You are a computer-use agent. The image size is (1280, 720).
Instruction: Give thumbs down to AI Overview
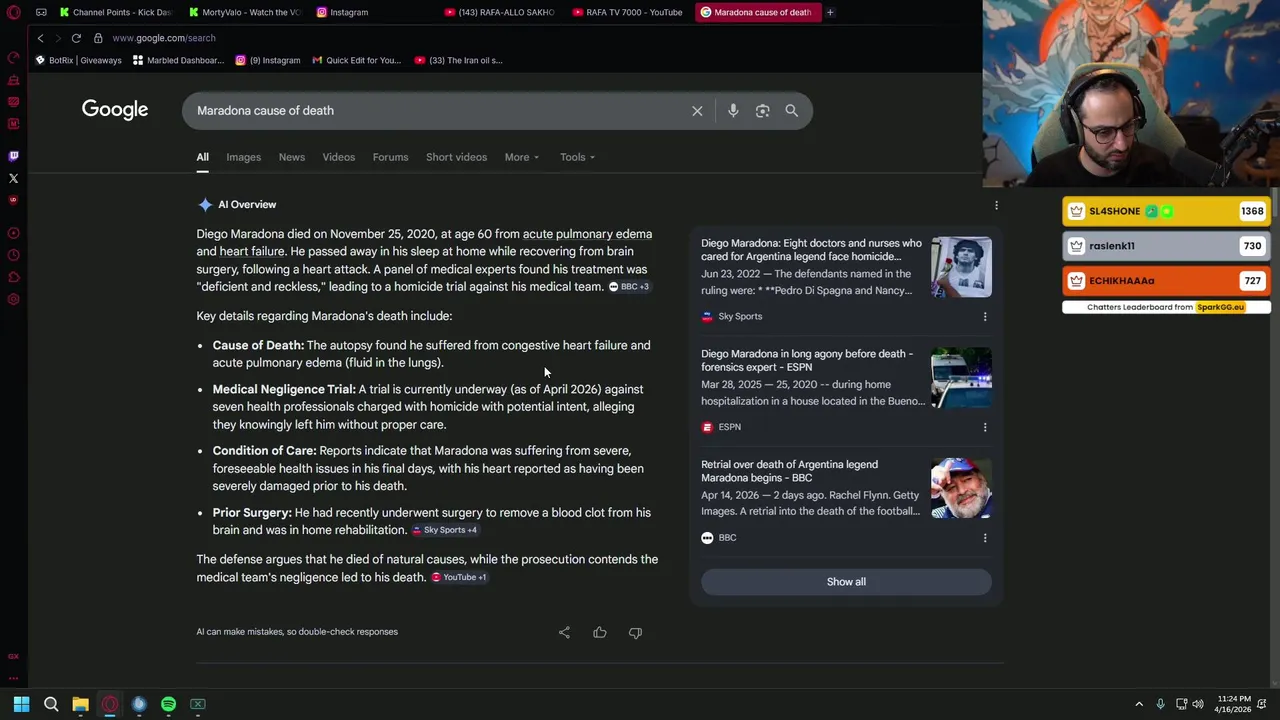635,632
